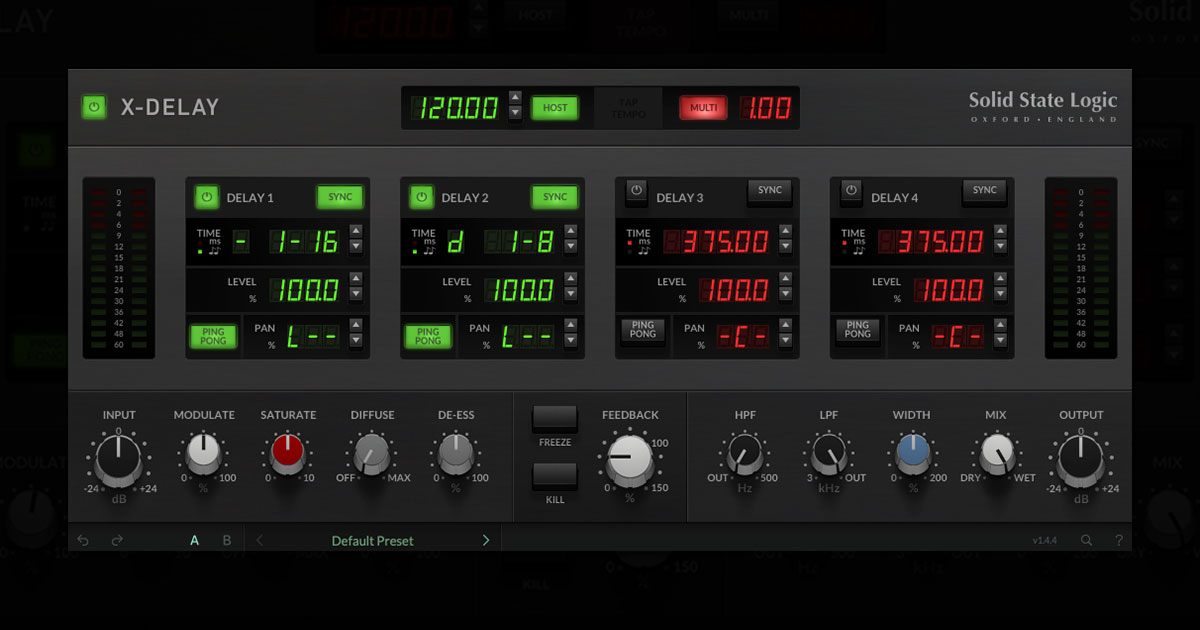Click the previous preset left chevron

click(258, 539)
